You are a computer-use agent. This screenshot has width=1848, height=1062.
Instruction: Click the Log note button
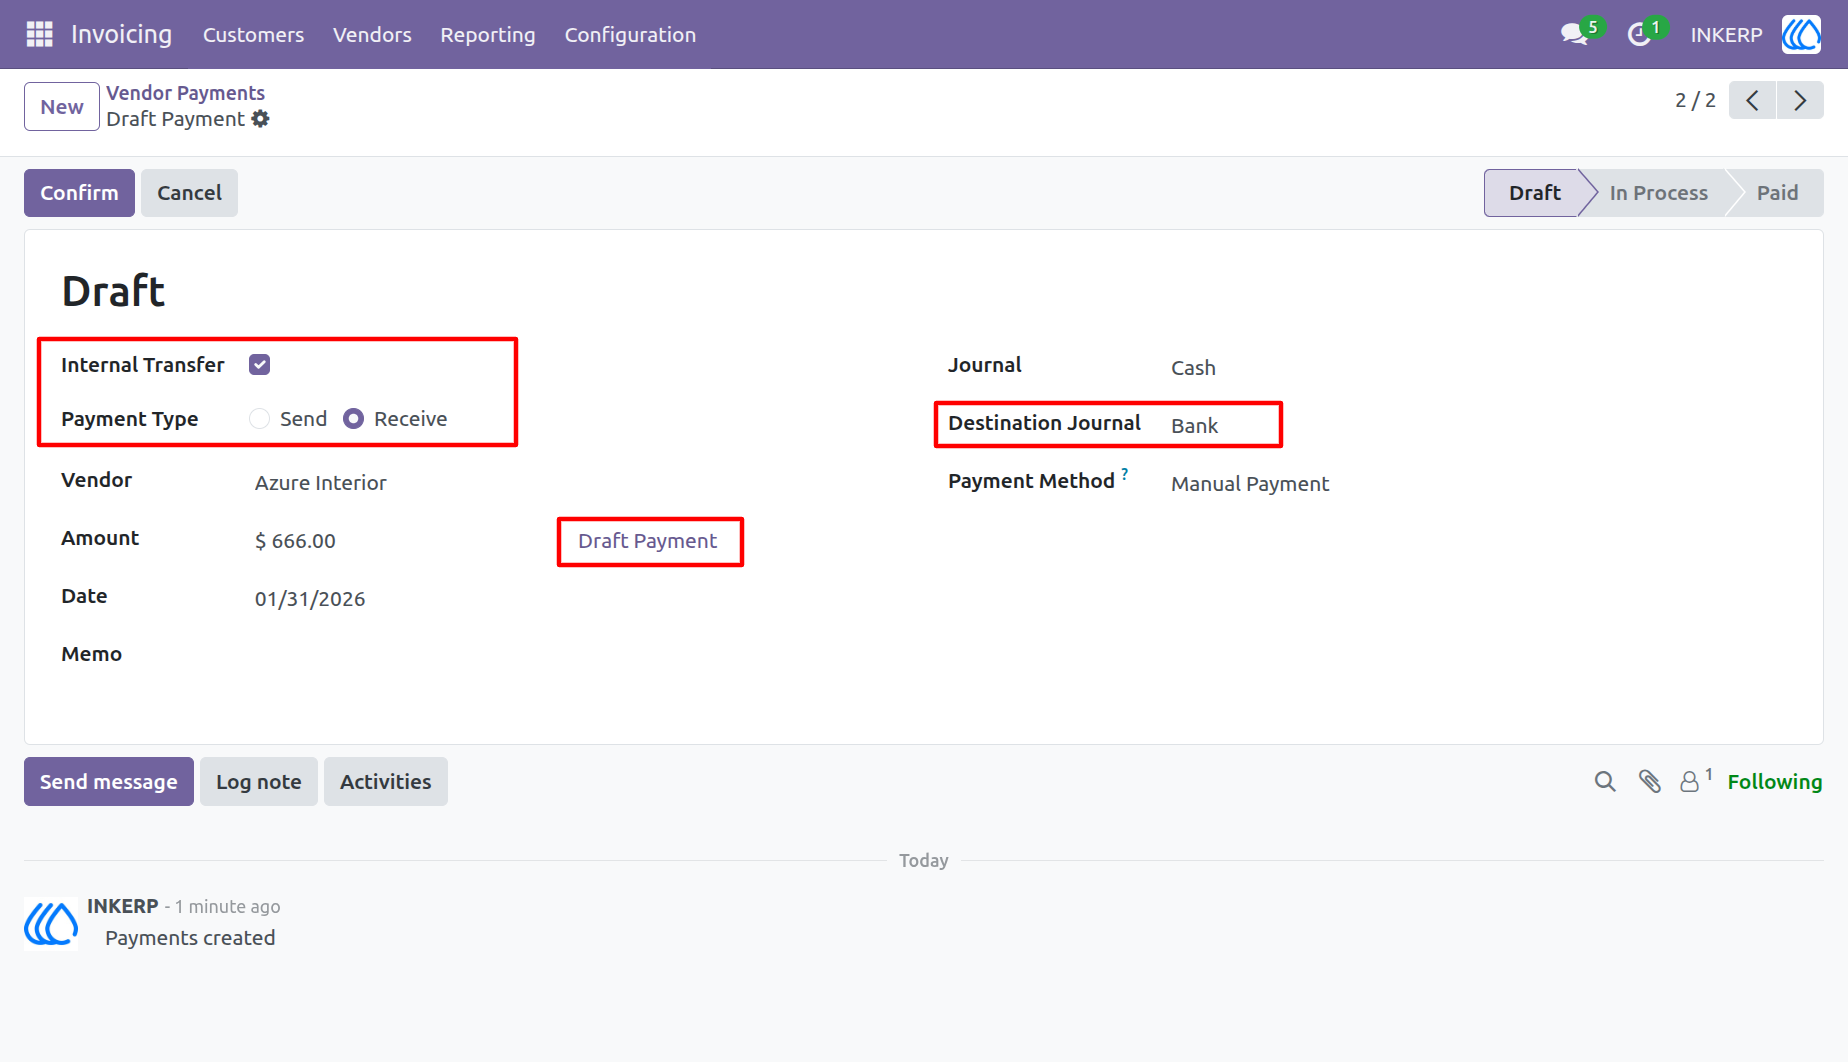259,782
